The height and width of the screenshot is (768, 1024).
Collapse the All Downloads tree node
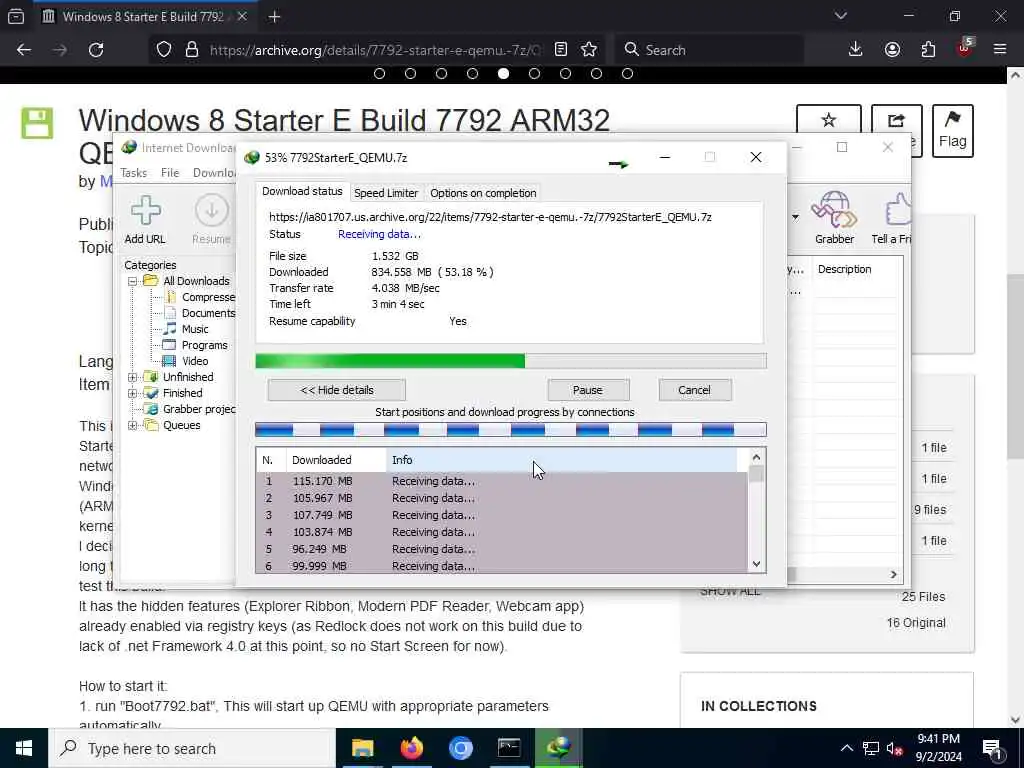132,281
